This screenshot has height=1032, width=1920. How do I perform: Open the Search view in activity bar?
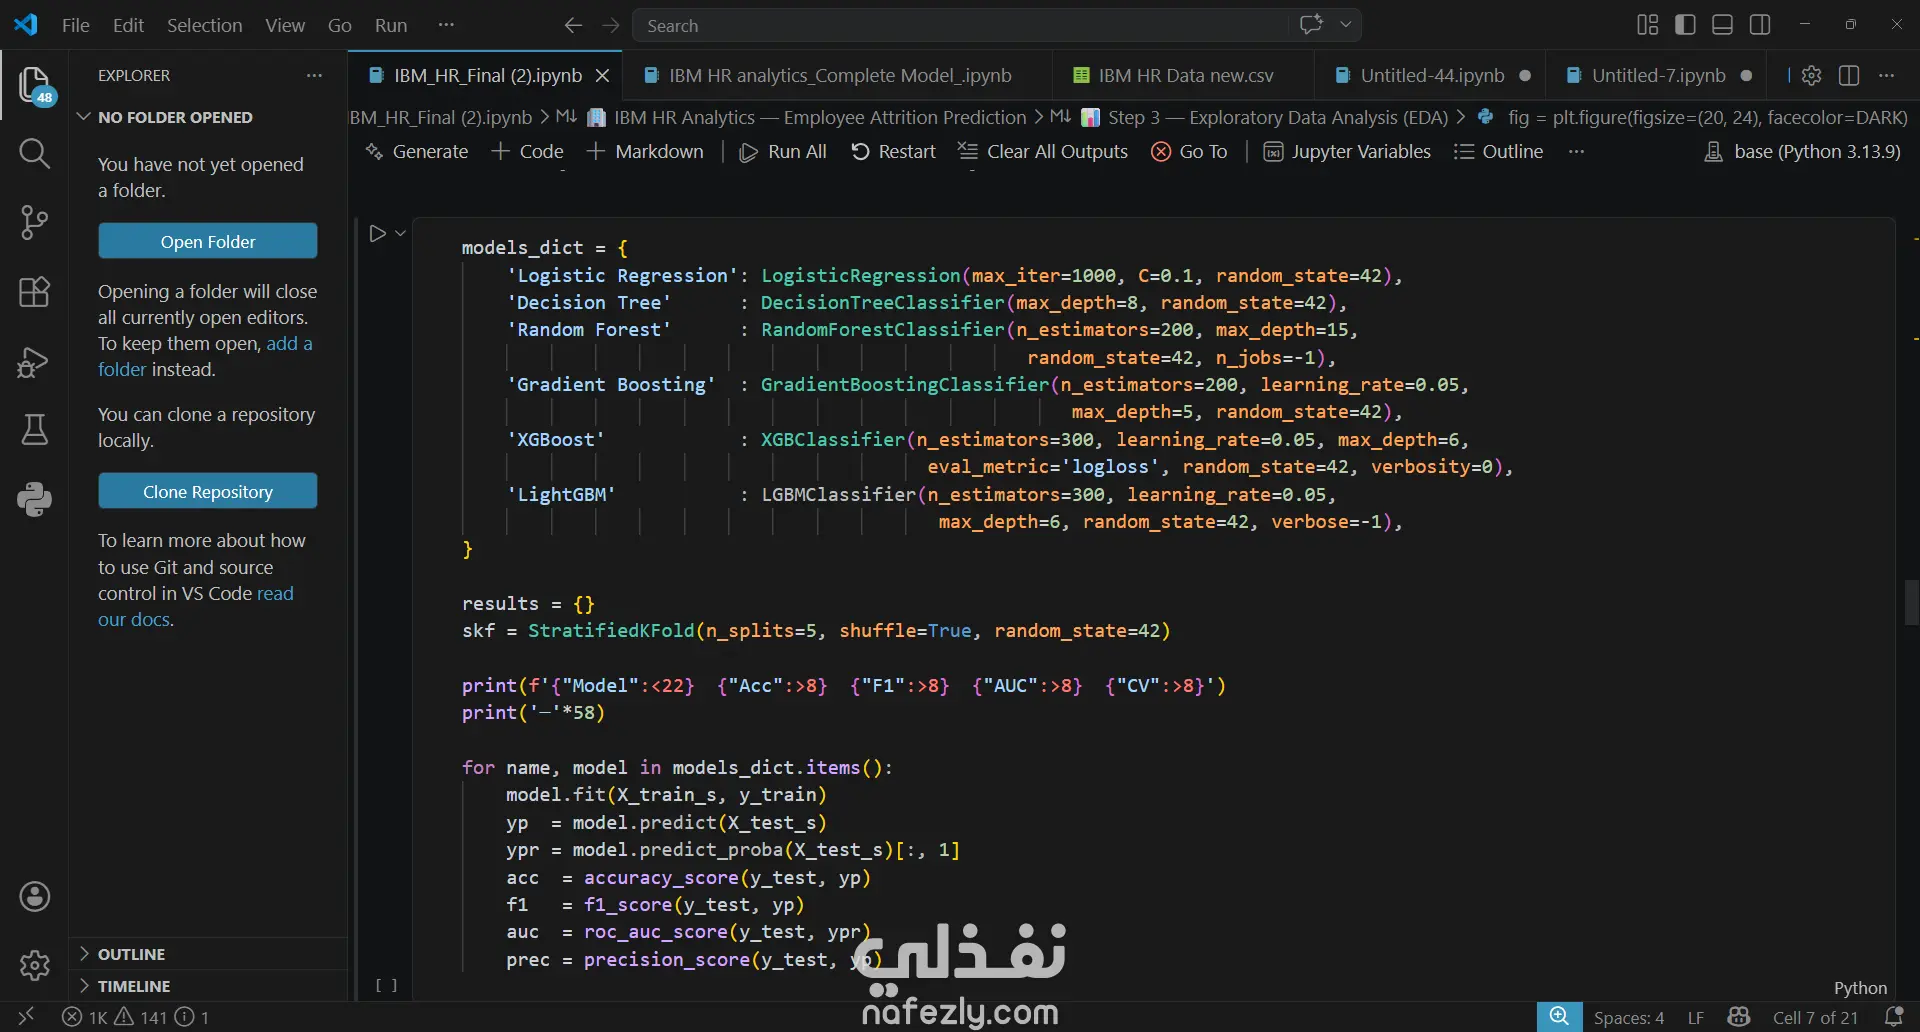pos(35,154)
